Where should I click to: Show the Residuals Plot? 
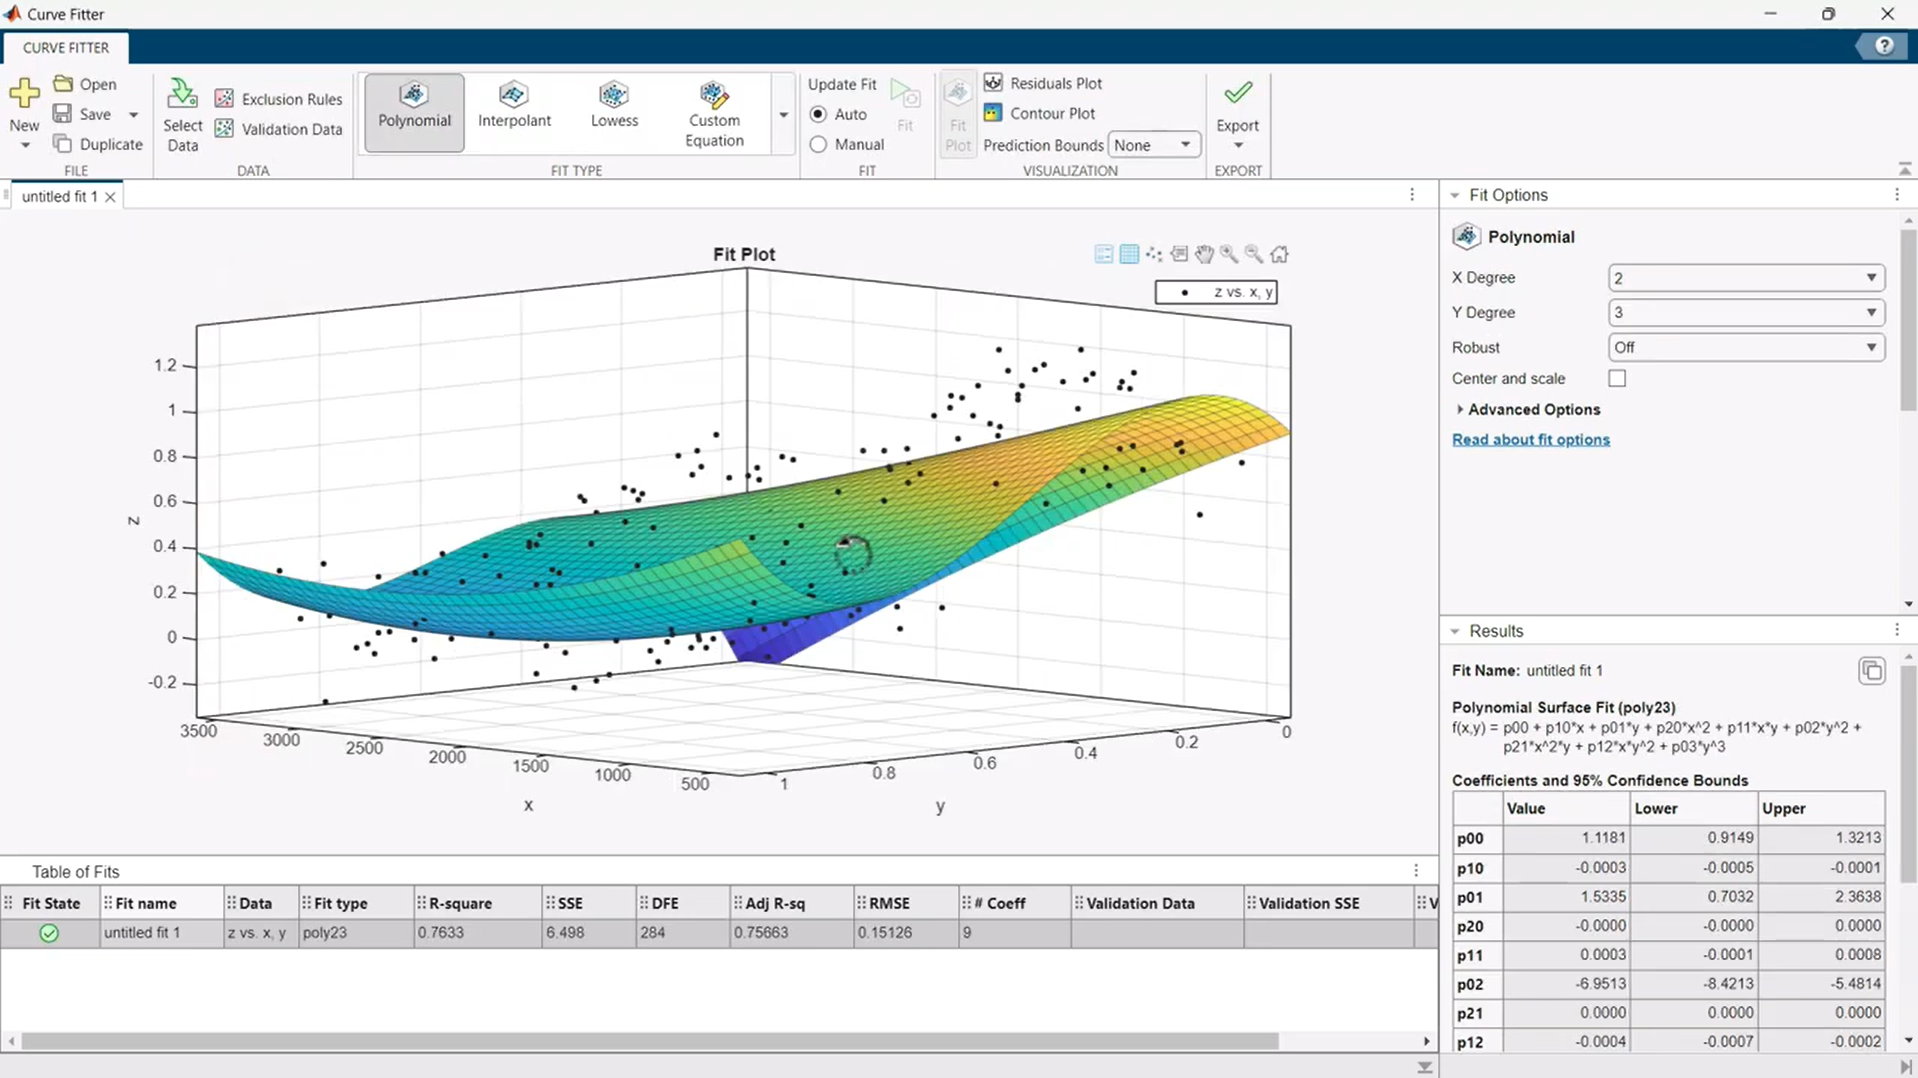tap(1043, 83)
